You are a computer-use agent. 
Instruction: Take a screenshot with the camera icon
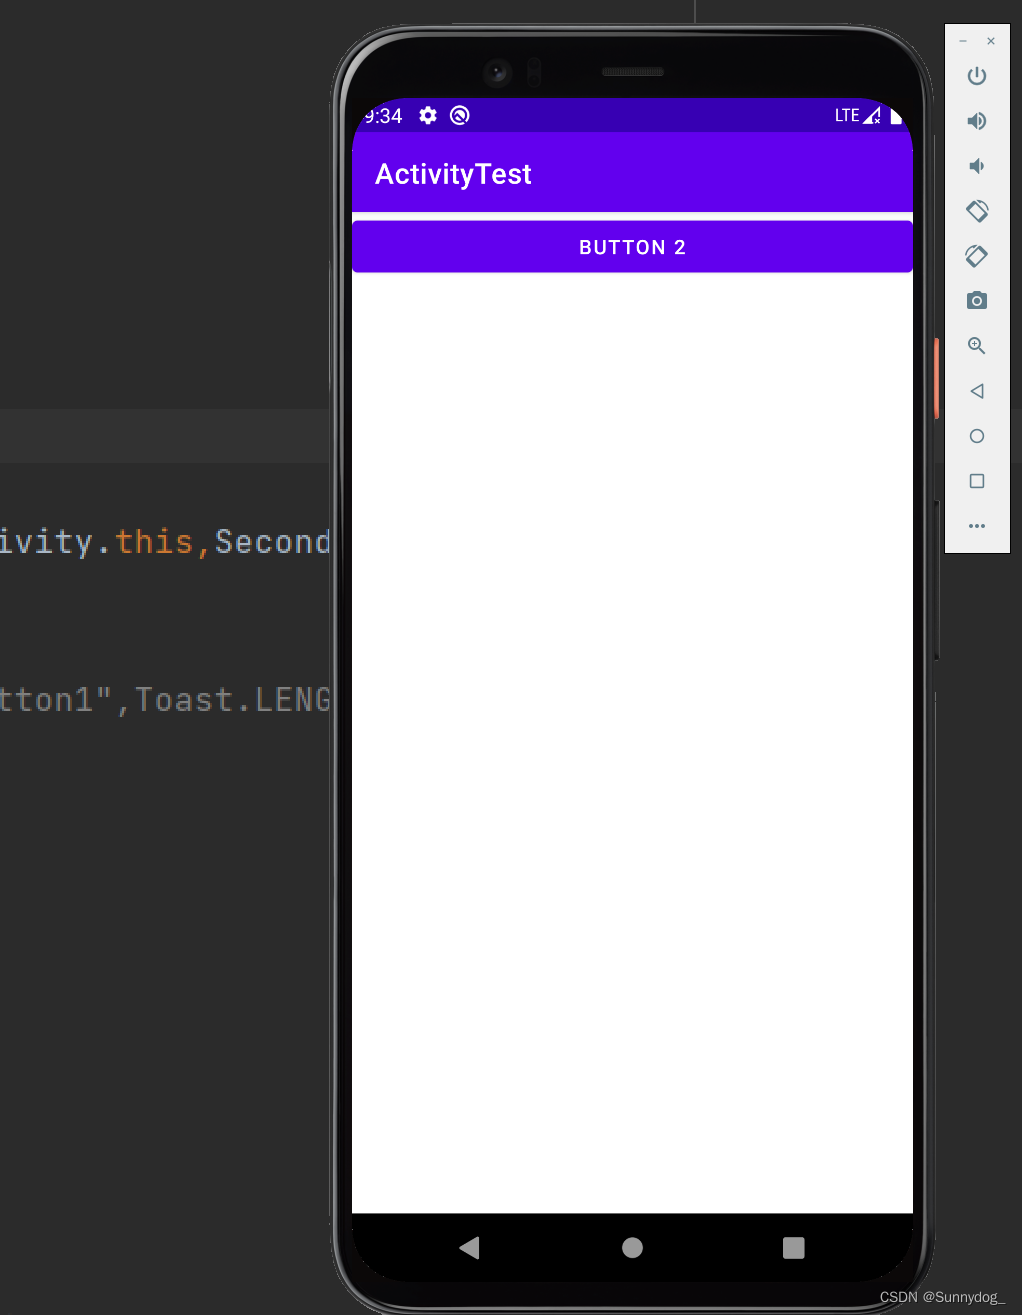(977, 300)
